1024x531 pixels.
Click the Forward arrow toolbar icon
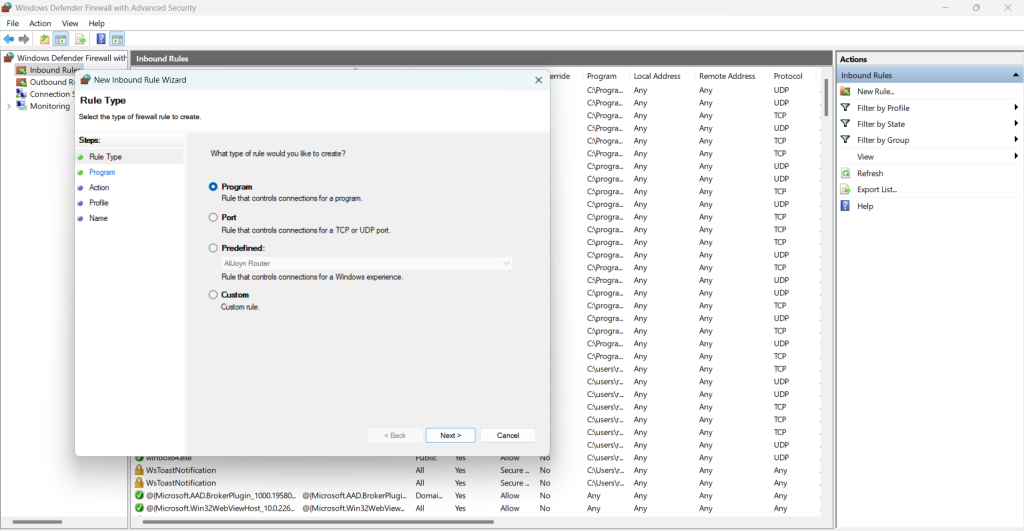(x=24, y=39)
